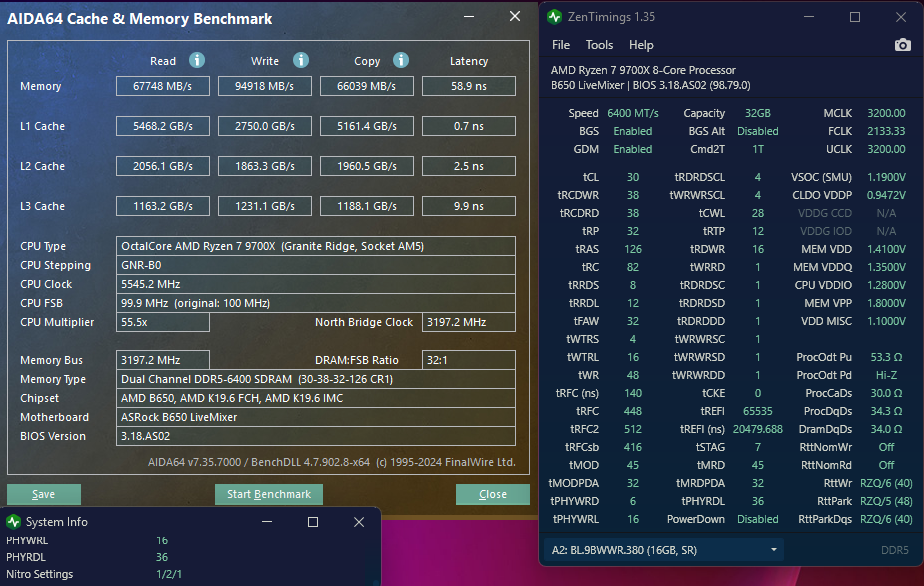Click the tCL 30 value
The image size is (924, 586).
pyautogui.click(x=633, y=177)
